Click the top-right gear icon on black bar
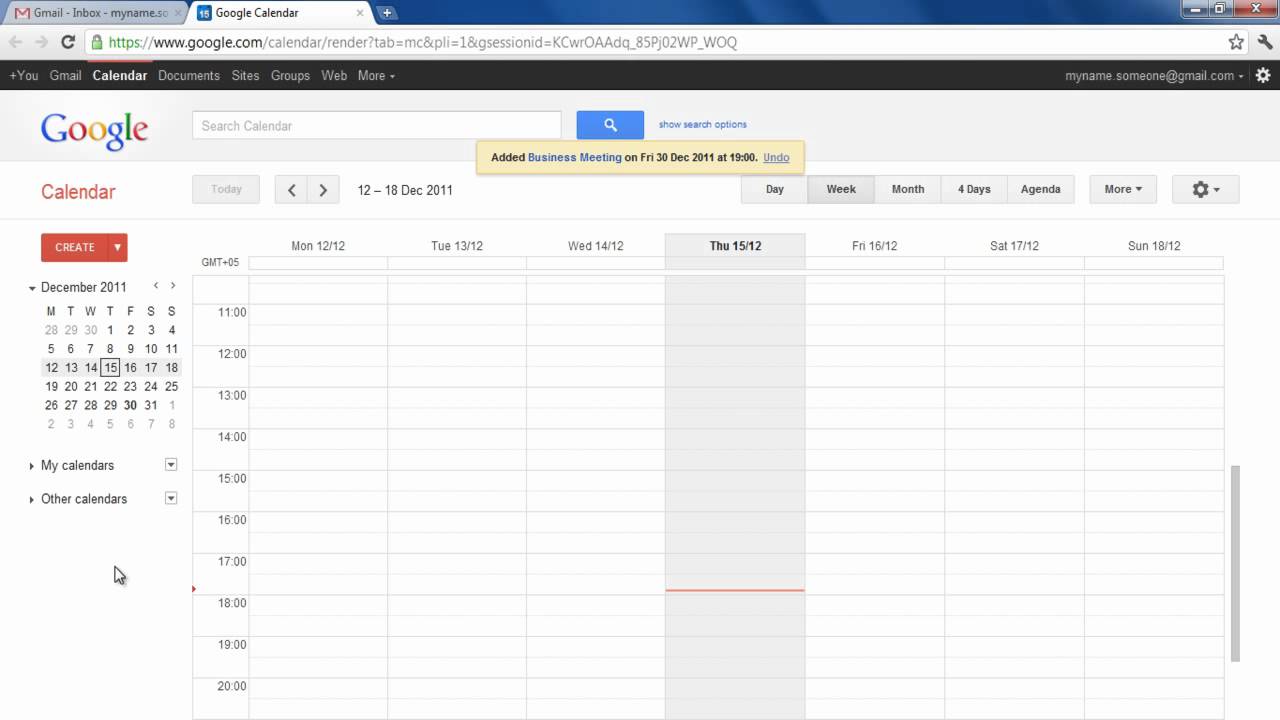The image size is (1280, 720). 1262,75
